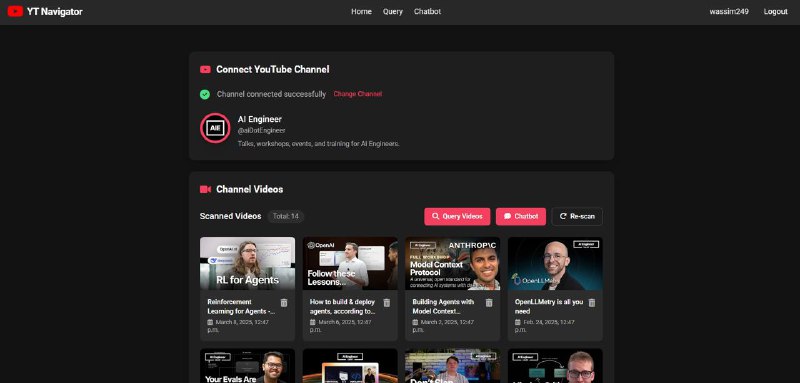Log out using the Logout link
Screen dimensions: 800x383
tap(776, 12)
